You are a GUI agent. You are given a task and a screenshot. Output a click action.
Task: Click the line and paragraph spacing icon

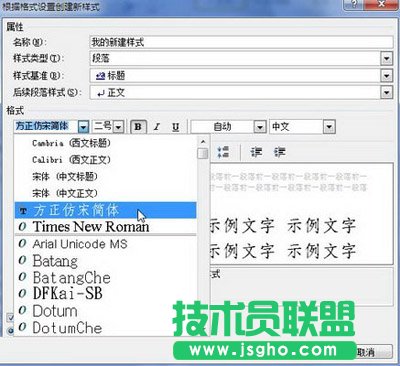click(x=223, y=152)
